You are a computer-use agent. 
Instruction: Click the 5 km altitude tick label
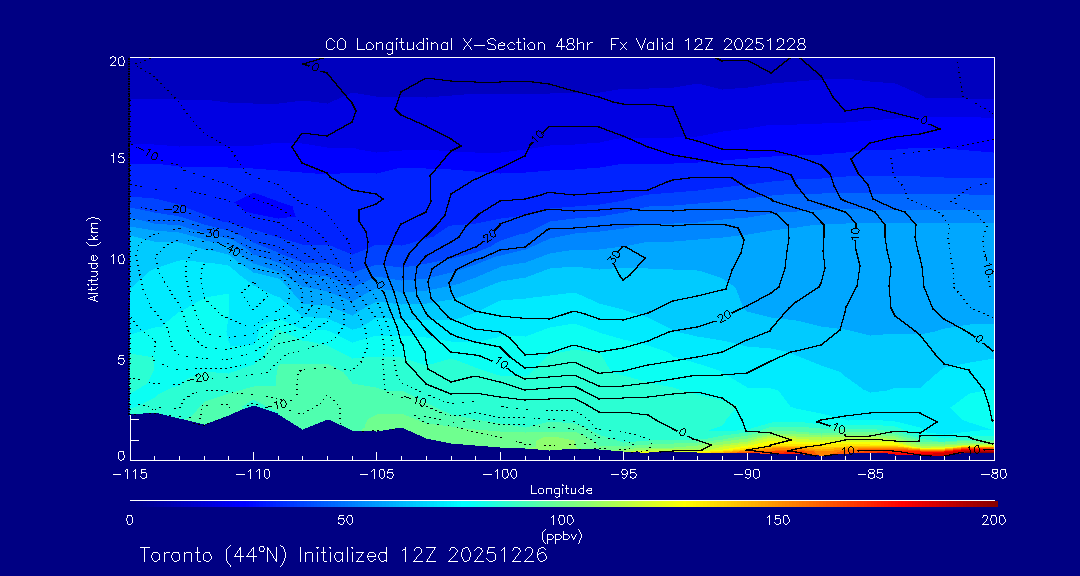[x=120, y=358]
